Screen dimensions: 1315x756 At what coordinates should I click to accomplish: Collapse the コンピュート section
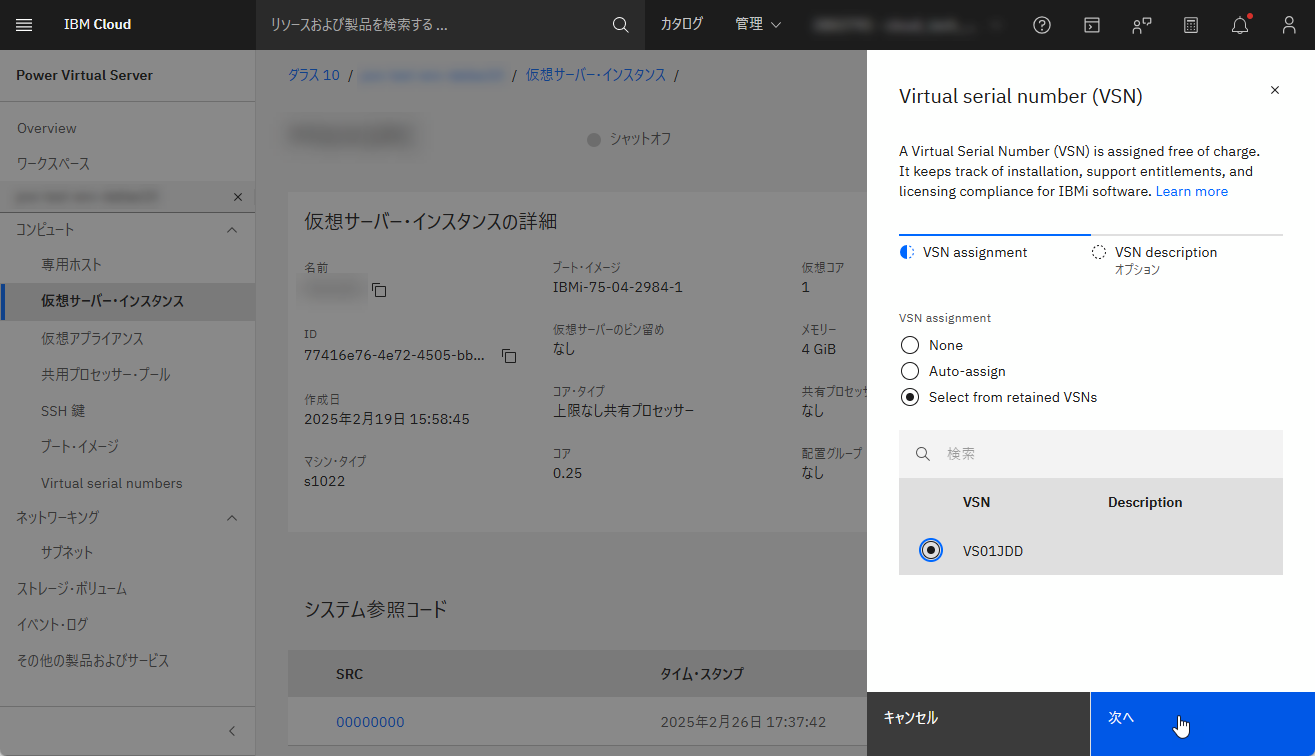pos(232,230)
